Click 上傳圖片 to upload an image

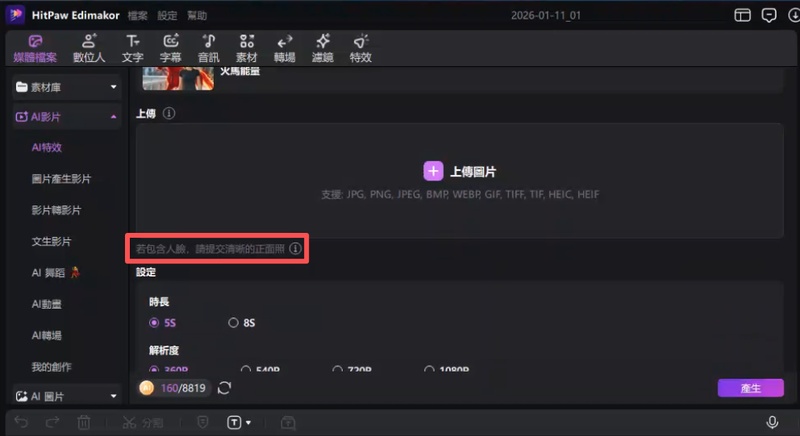460,170
